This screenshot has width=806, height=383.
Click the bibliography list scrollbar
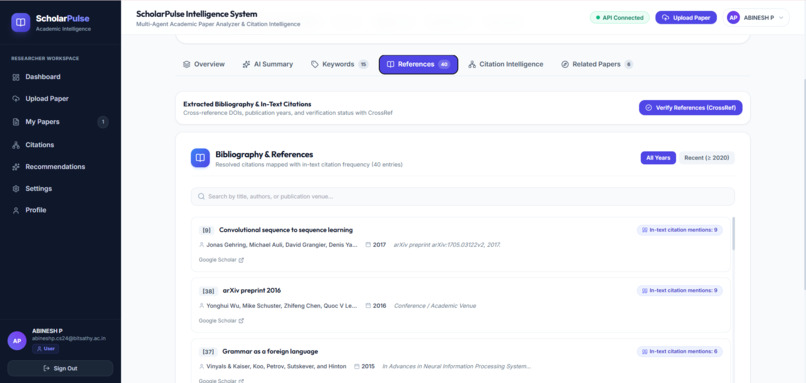733,234
